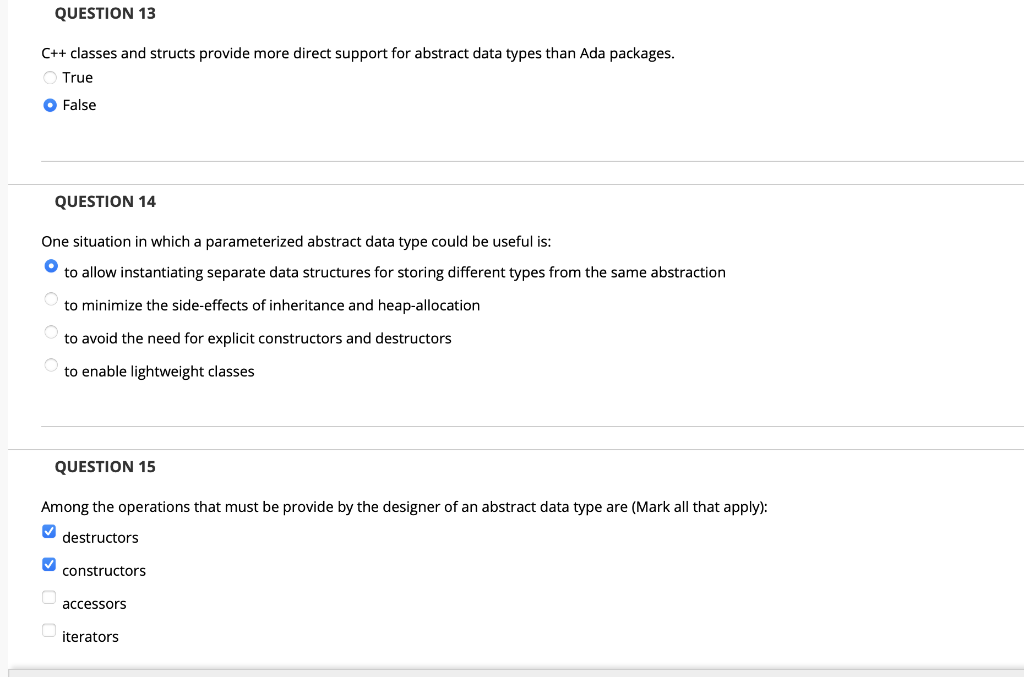Screen dimensions: 1024x677
Task: Uncheck the destructors checkbox in Question 15
Action: 48,531
